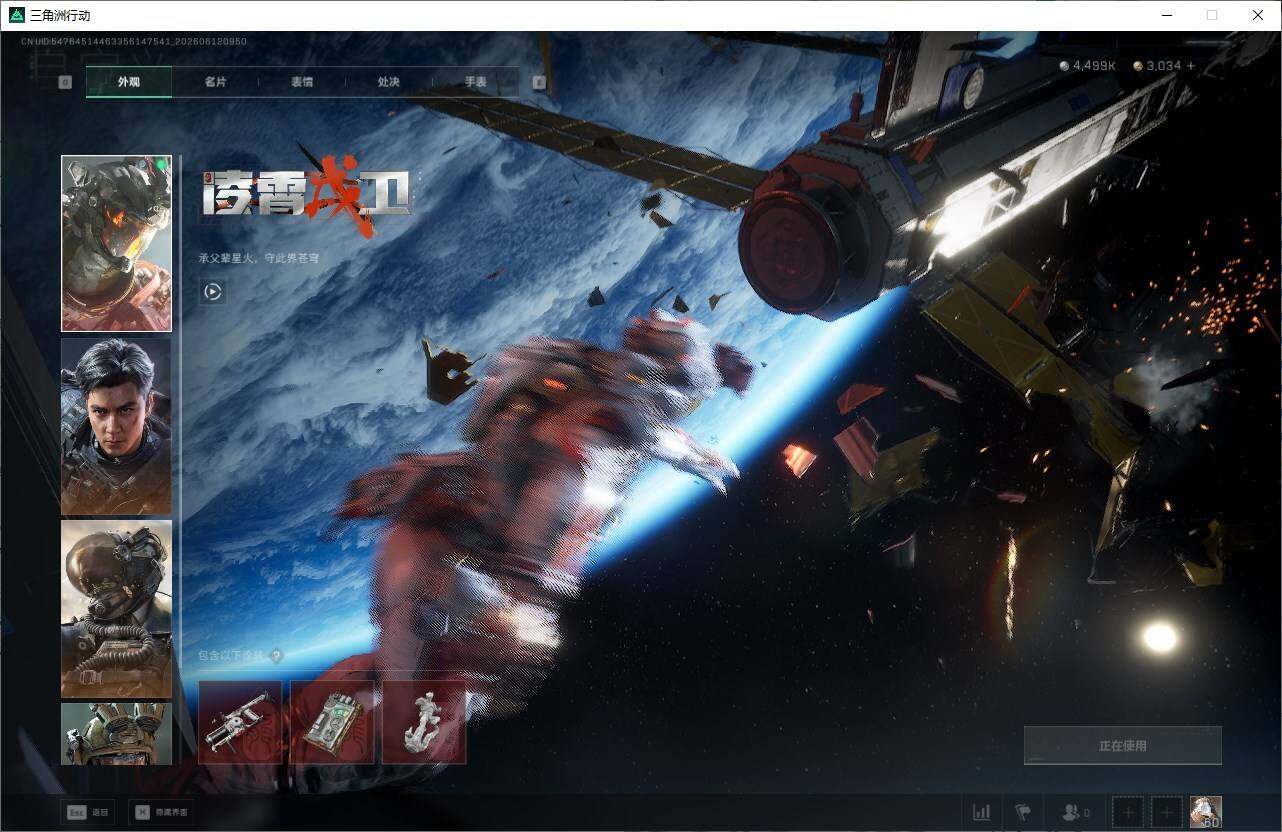
Task: Click the E key next-tab icon
Action: [x=540, y=82]
